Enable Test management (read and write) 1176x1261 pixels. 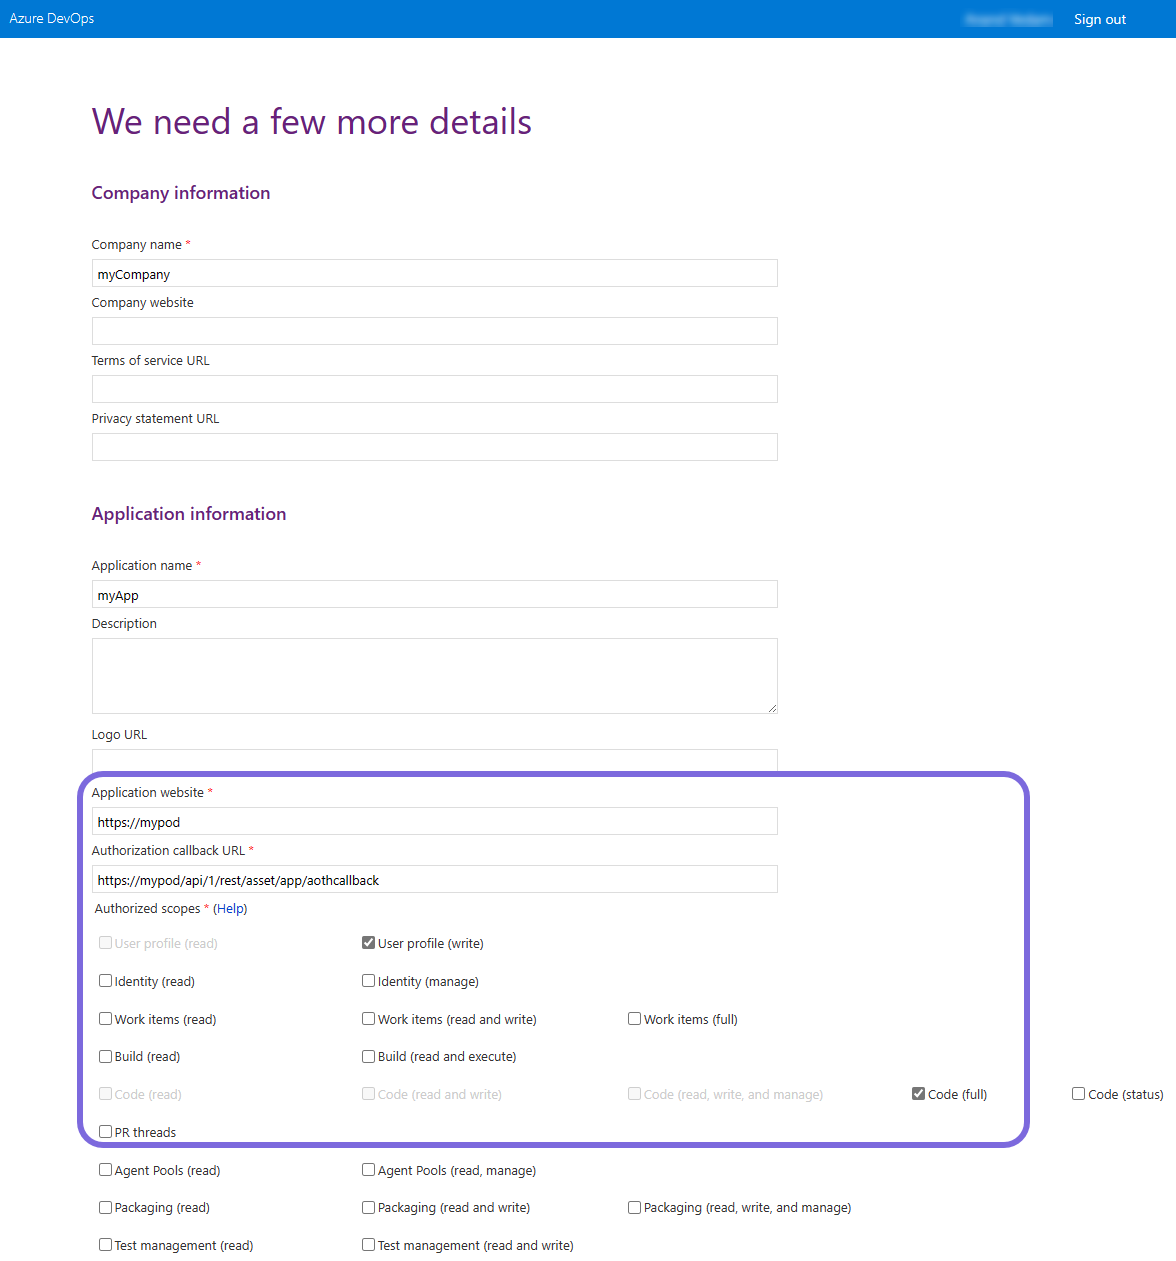[368, 1244]
